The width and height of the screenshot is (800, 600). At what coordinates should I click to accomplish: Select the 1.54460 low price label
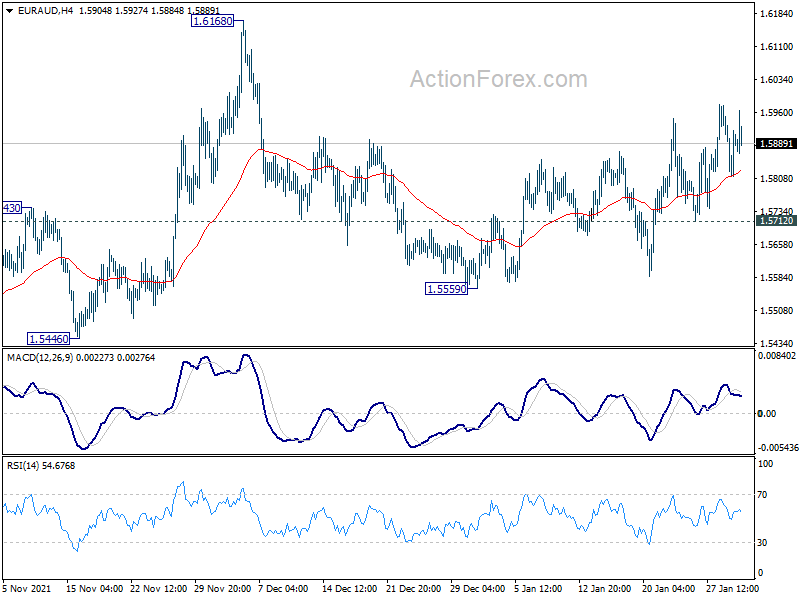tap(48, 339)
